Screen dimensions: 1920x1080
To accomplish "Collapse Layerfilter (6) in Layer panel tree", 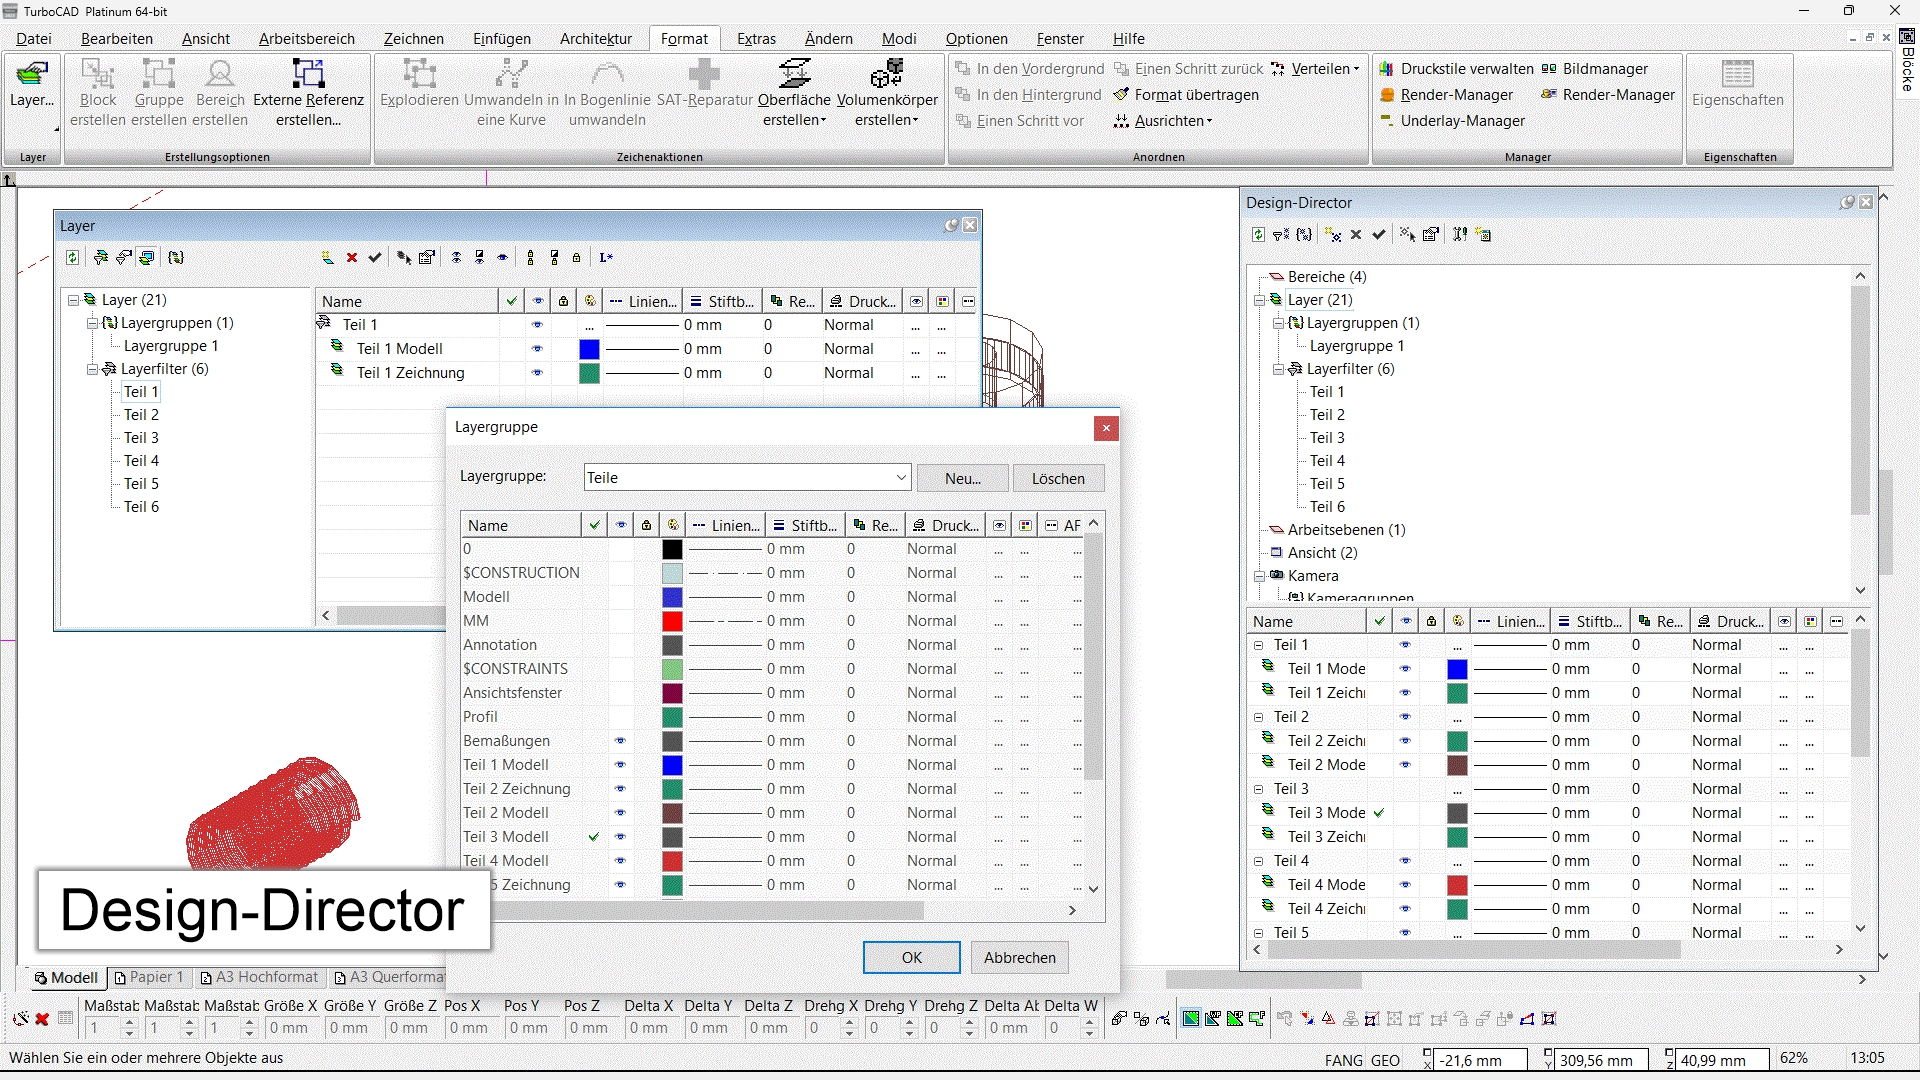I will point(92,369).
